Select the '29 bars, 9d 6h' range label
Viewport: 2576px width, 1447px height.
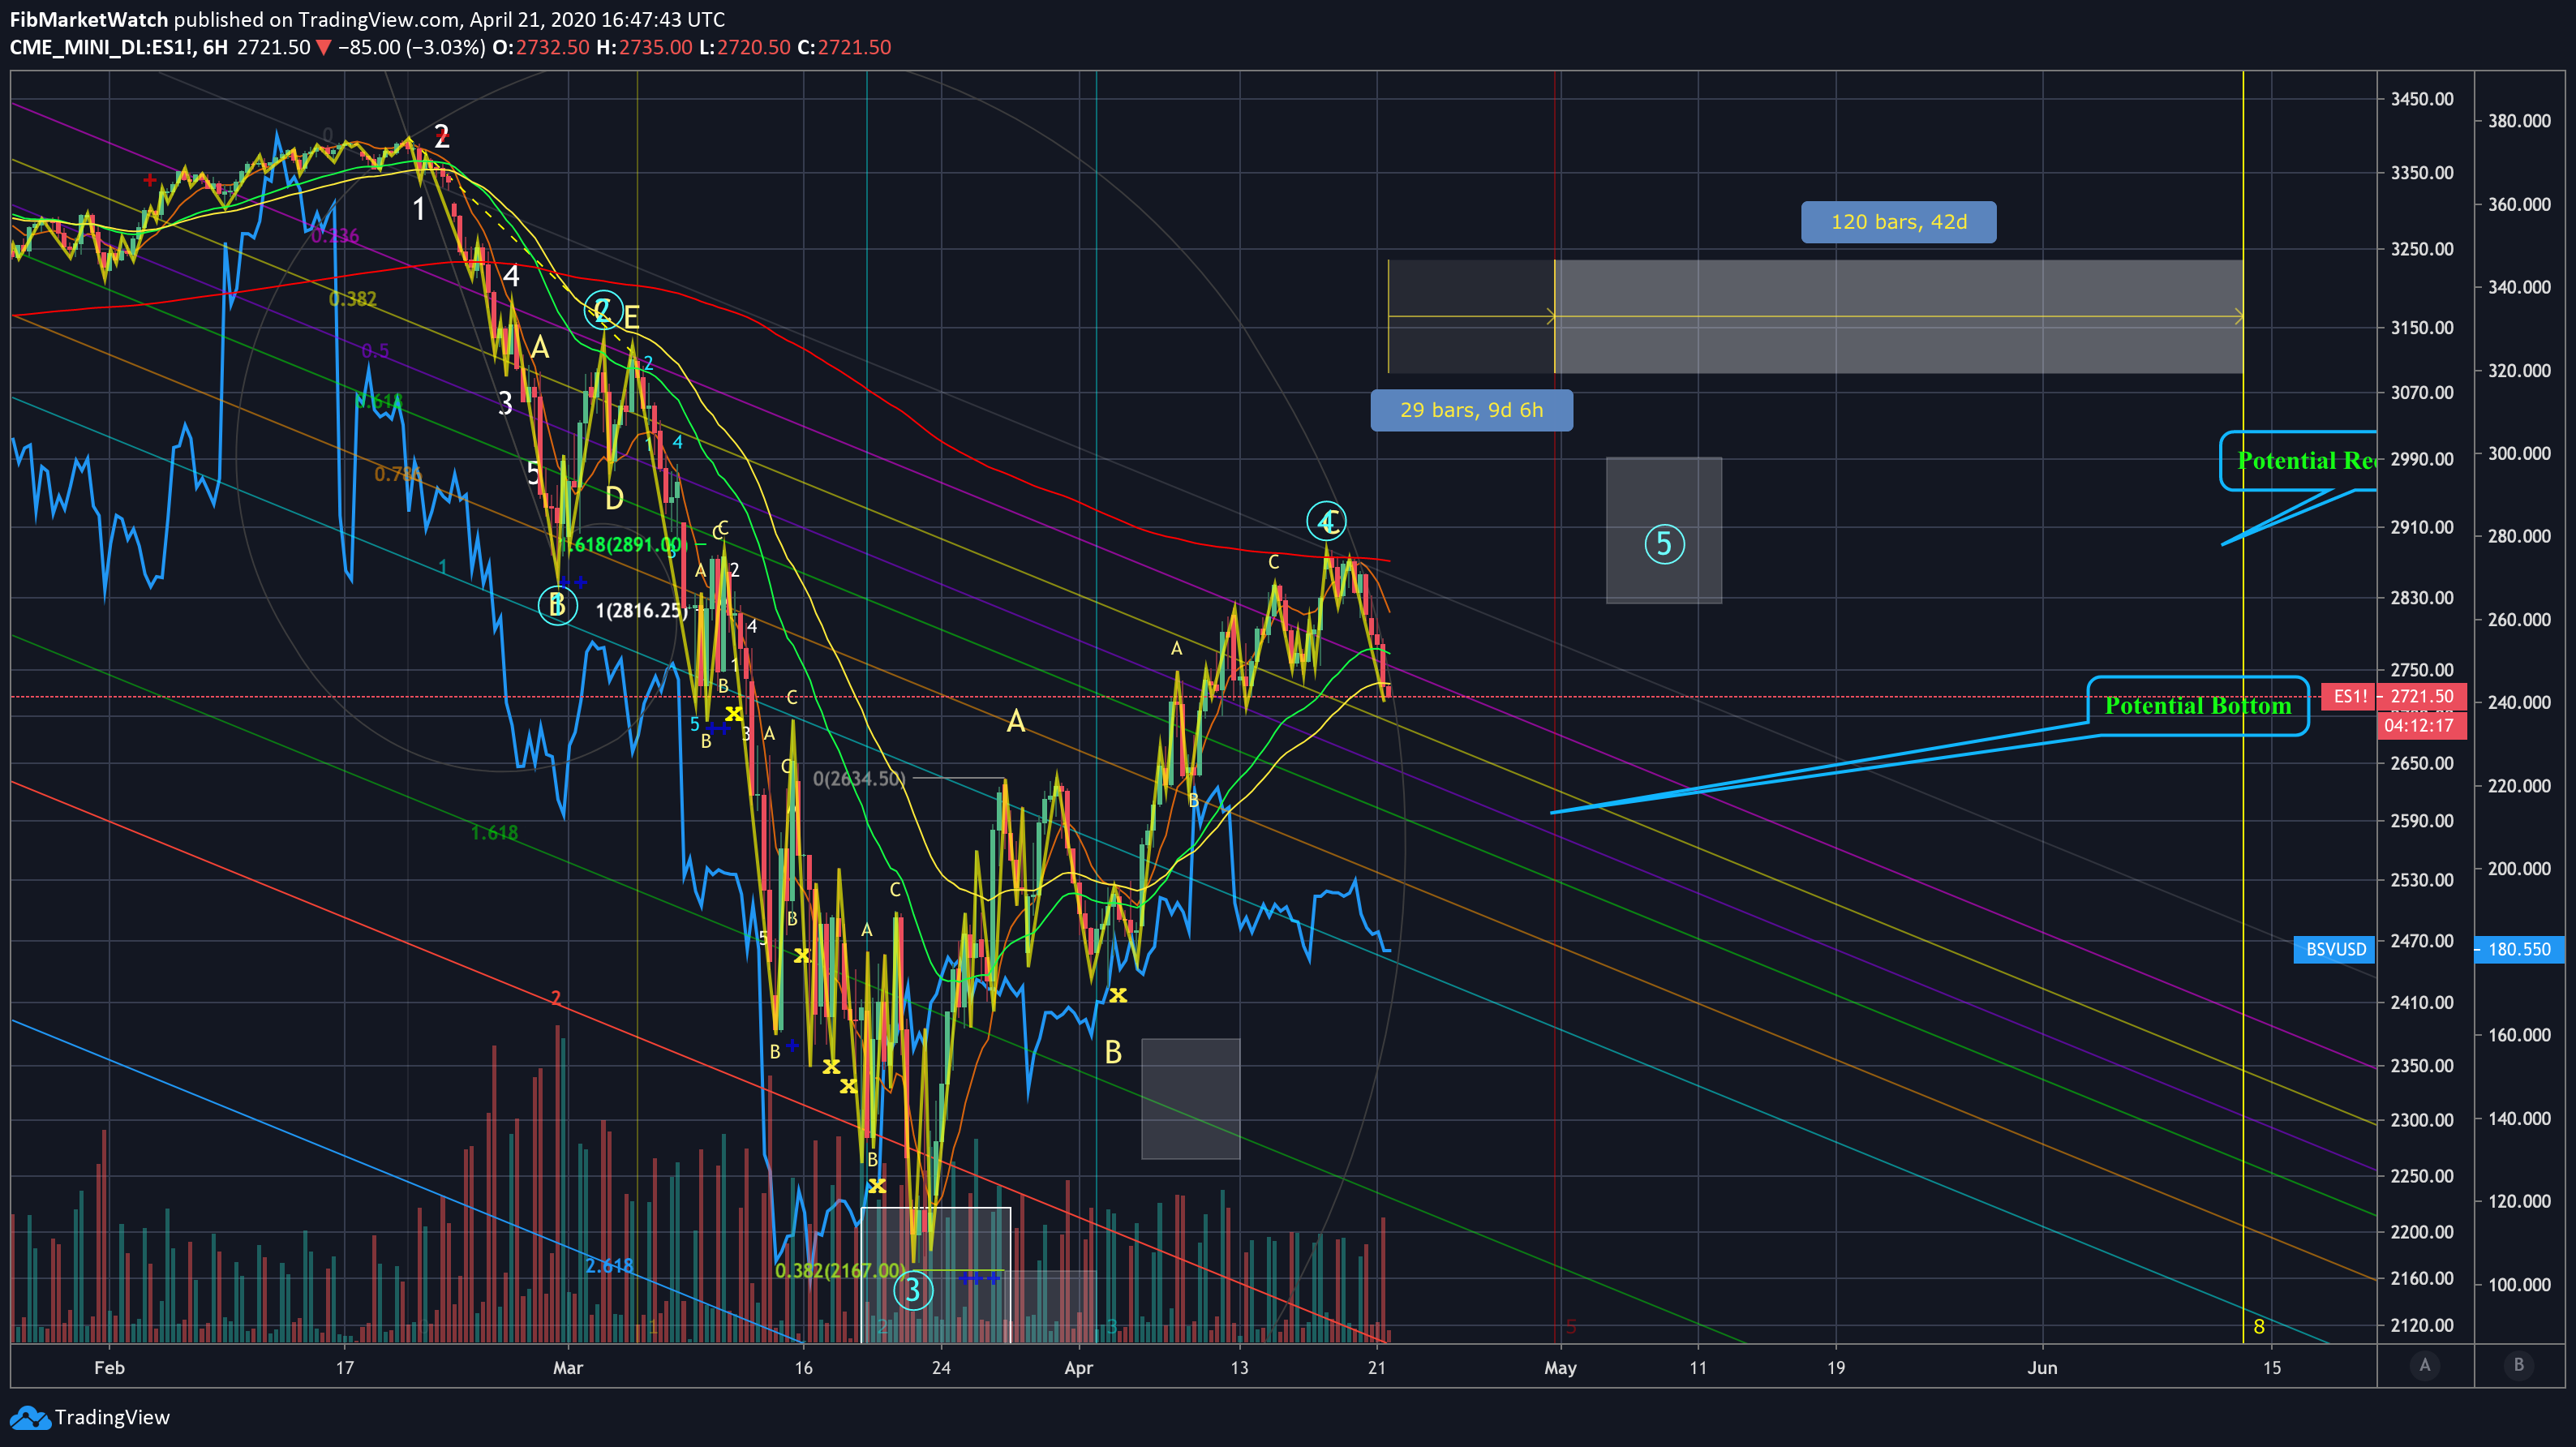1471,410
